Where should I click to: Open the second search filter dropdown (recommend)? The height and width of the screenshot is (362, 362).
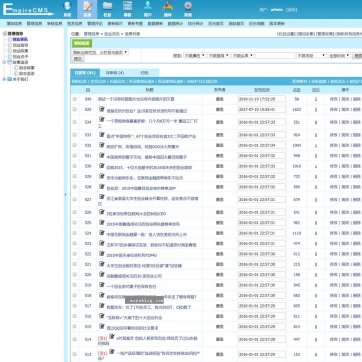click(218, 56)
